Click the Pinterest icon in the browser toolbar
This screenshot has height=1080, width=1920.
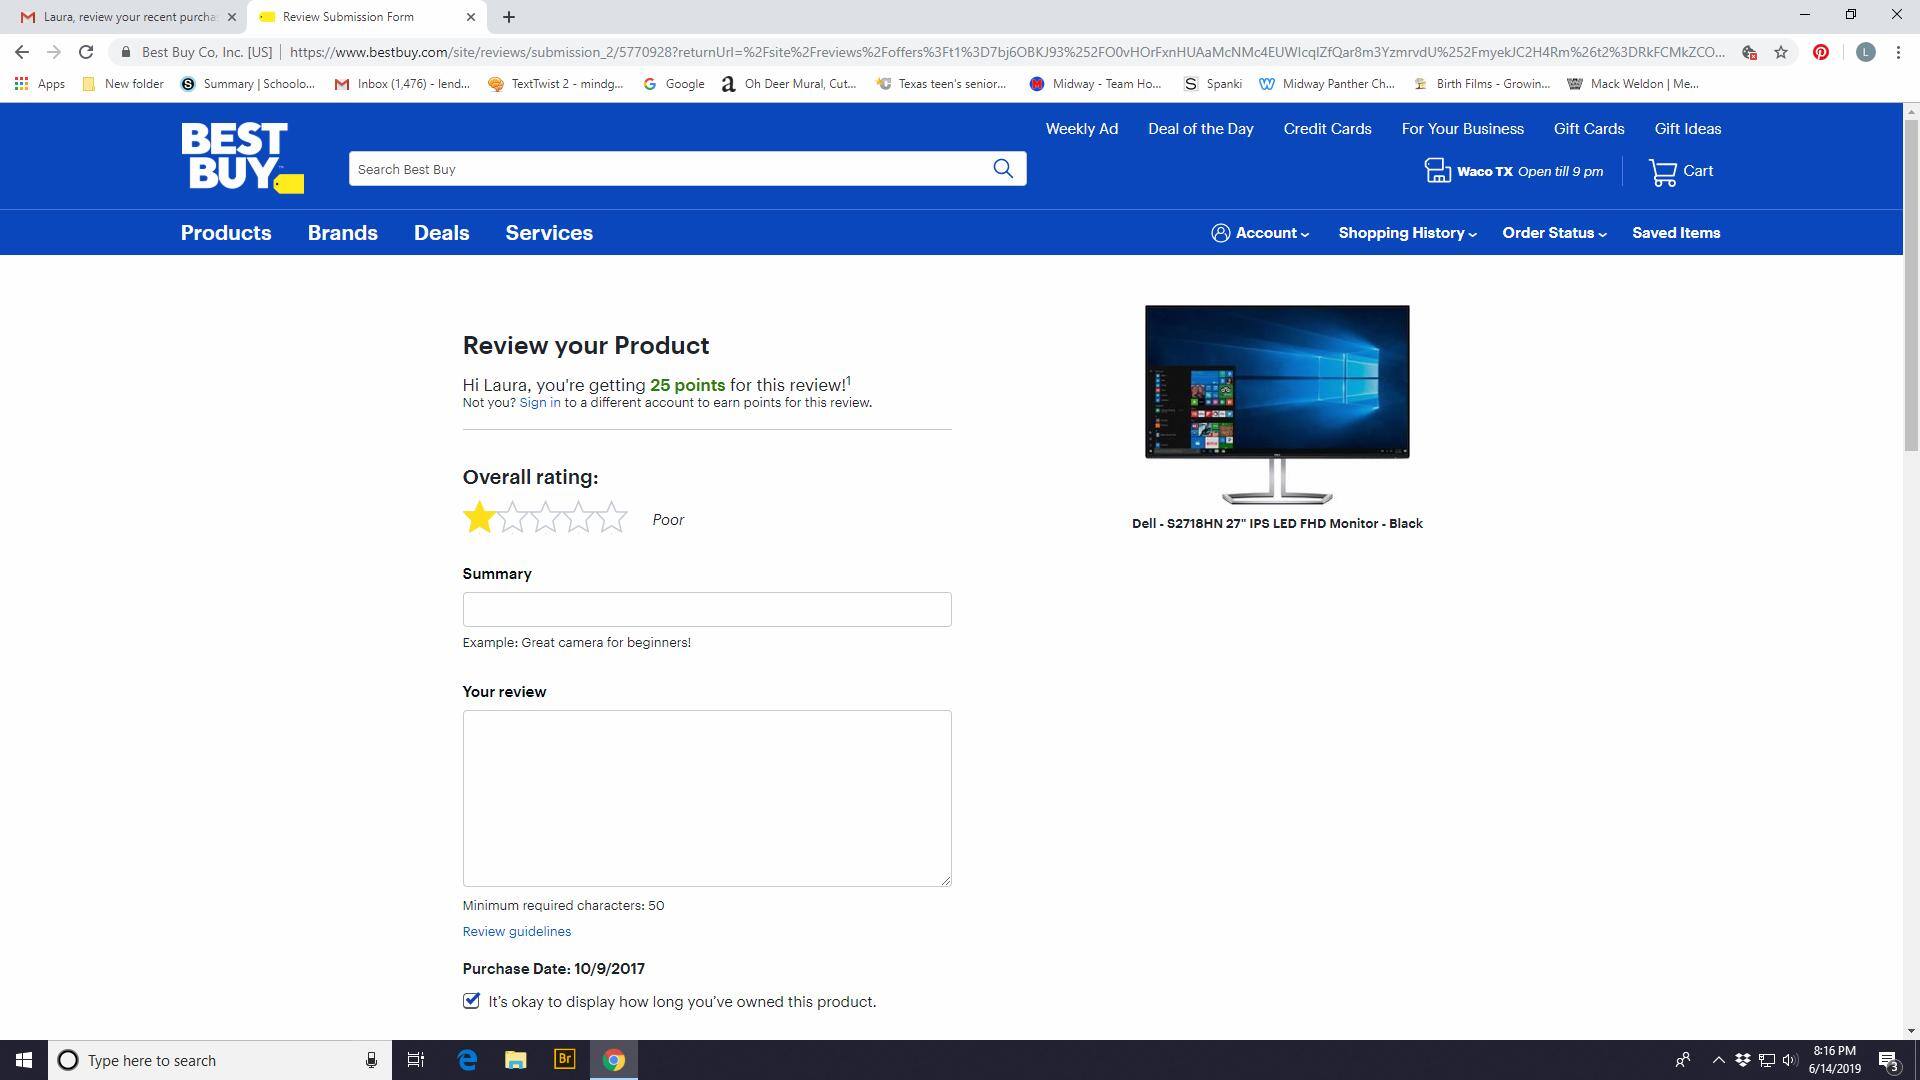(x=1820, y=51)
